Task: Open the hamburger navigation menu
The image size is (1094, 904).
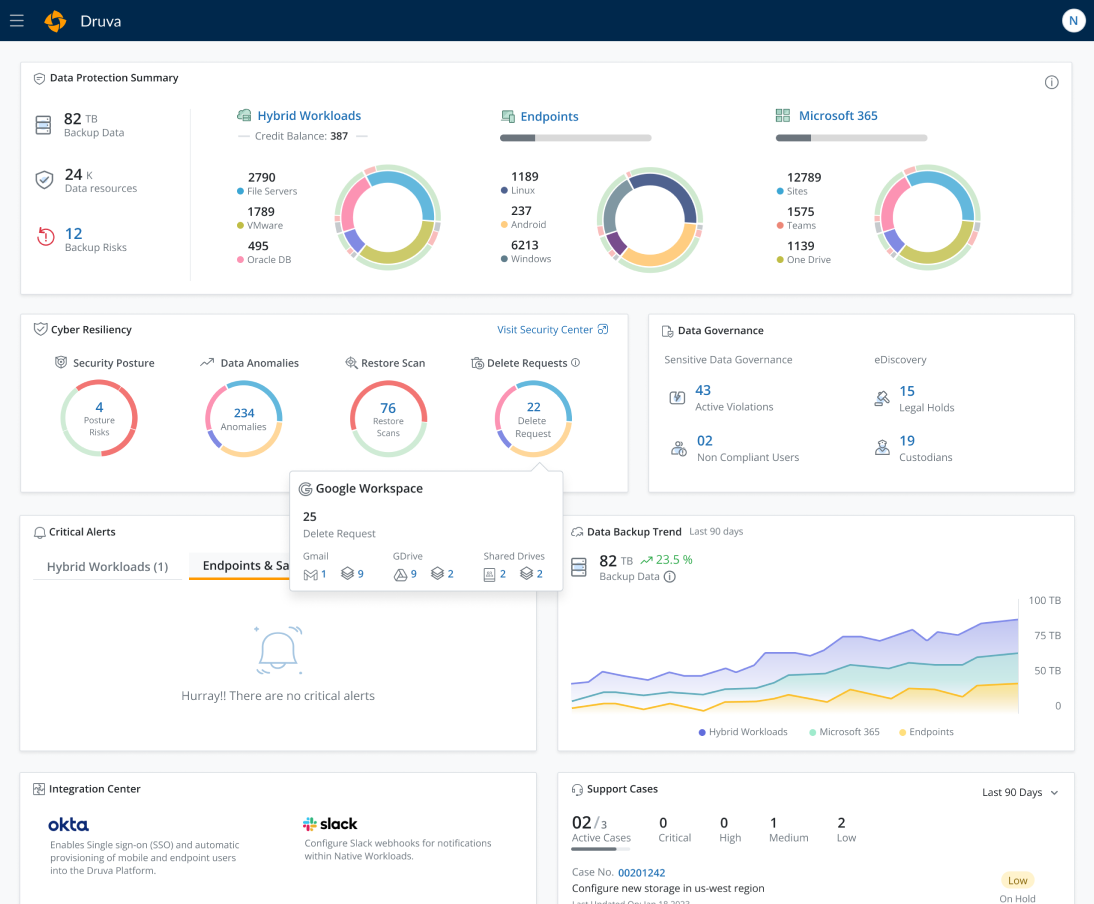Action: click(16, 21)
